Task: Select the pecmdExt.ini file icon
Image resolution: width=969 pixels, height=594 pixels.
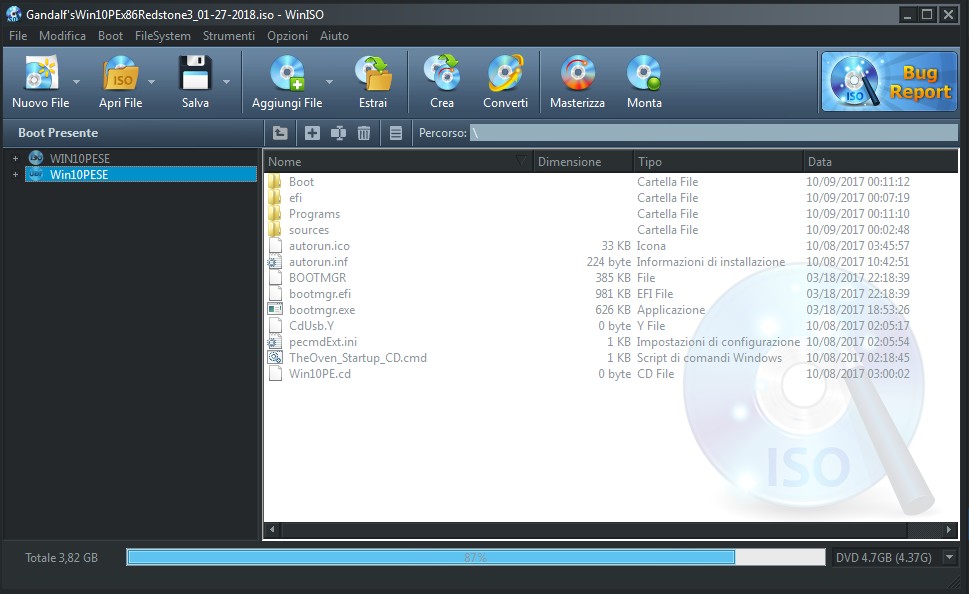Action: (x=275, y=342)
